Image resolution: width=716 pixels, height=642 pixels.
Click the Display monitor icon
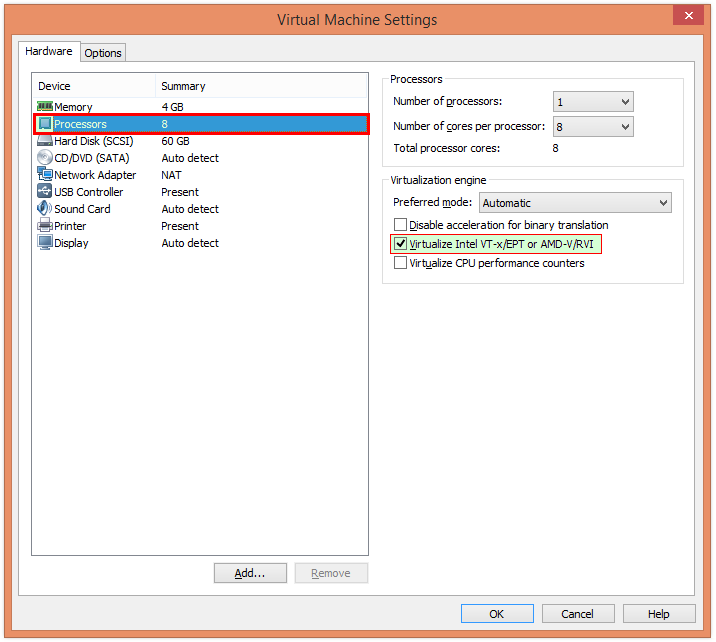pos(45,242)
